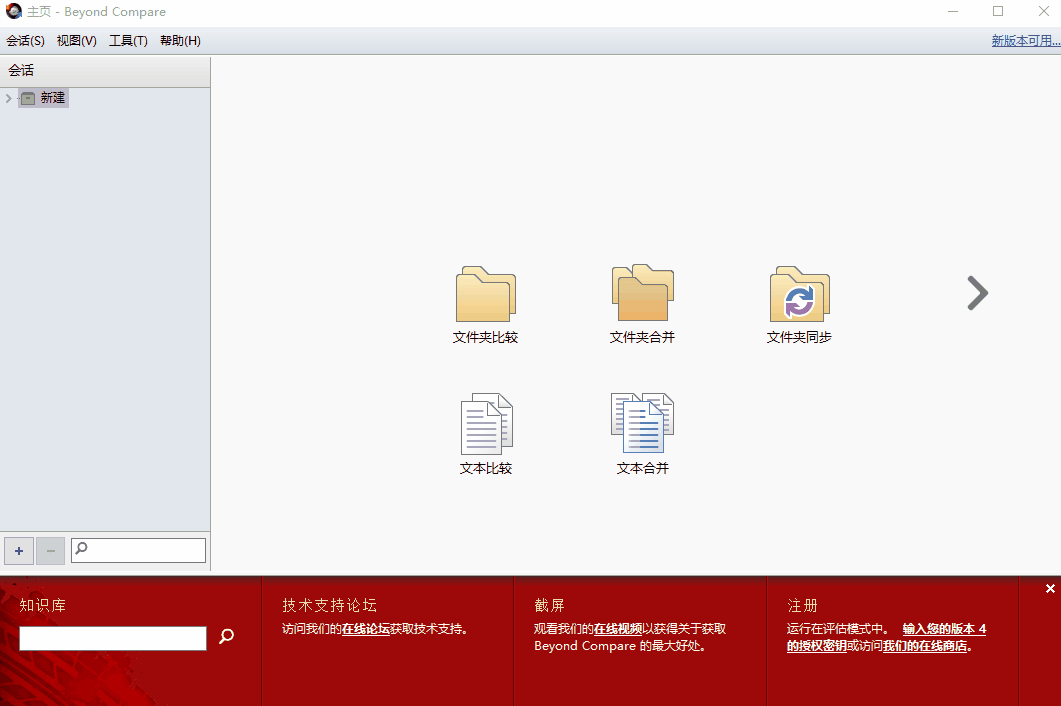Focus the sessions search field
The image size is (1061, 706).
click(x=139, y=550)
